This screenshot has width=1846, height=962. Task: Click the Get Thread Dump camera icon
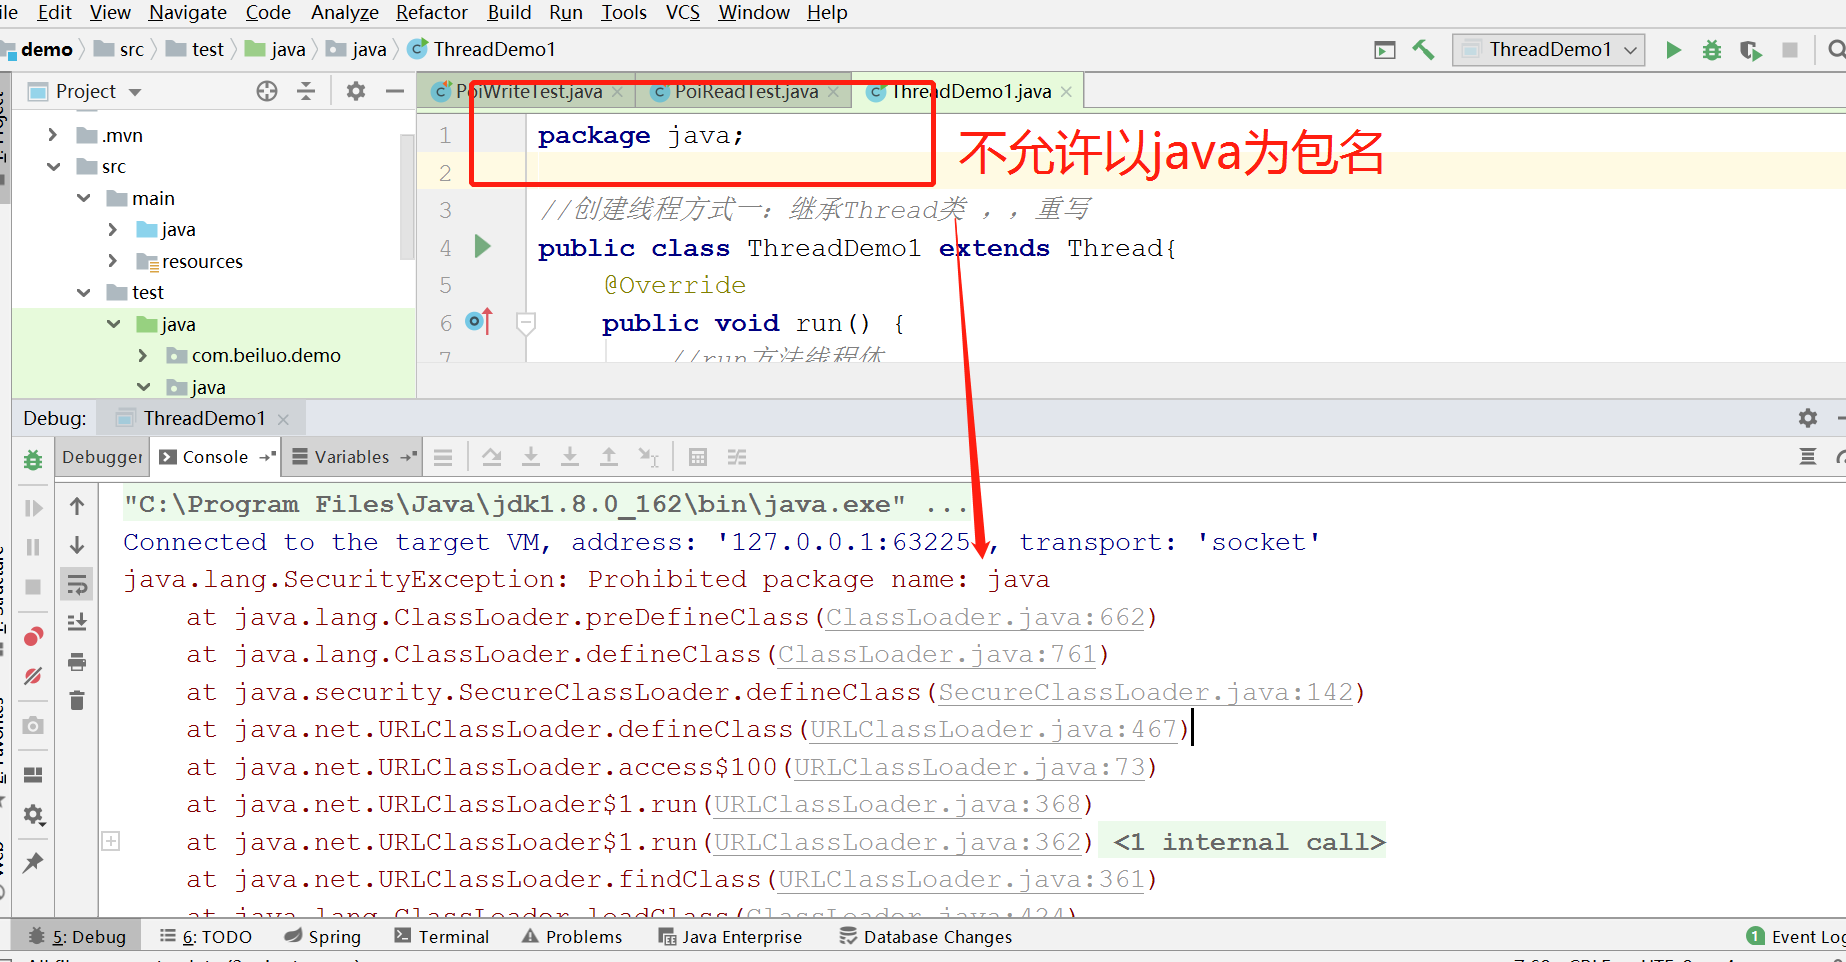tap(33, 726)
